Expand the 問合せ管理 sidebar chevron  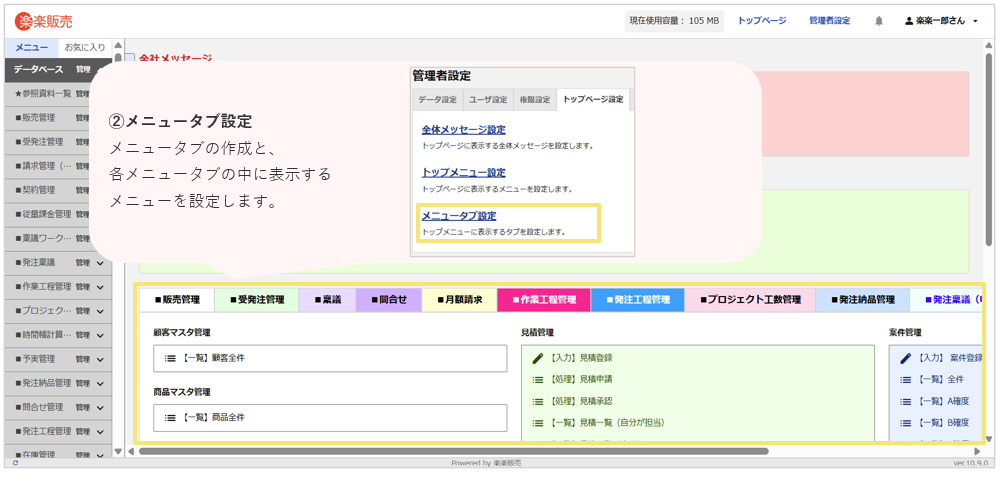[100, 407]
